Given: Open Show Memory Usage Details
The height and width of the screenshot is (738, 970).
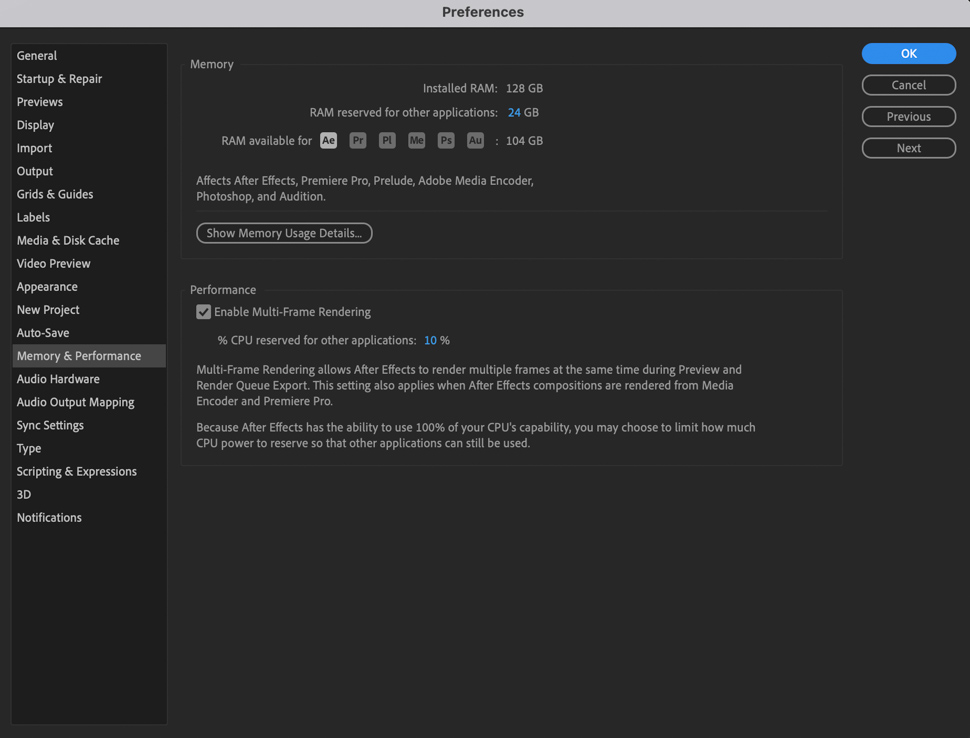Looking at the screenshot, I should (284, 233).
